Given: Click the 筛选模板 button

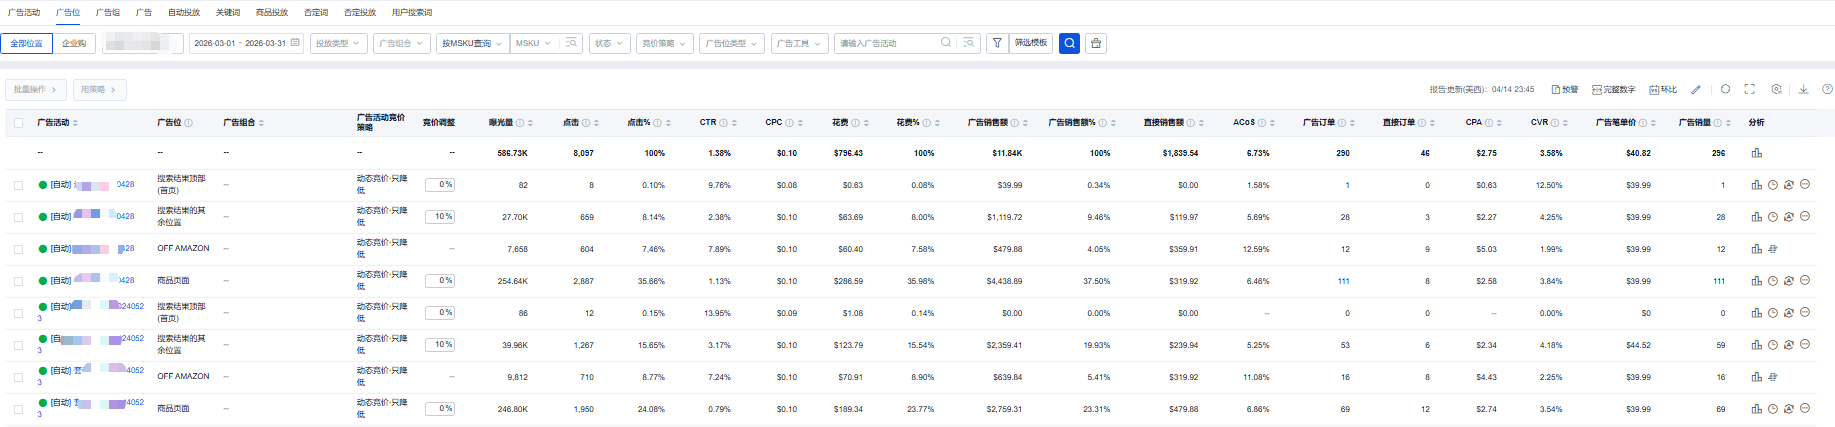Looking at the screenshot, I should click(1031, 43).
